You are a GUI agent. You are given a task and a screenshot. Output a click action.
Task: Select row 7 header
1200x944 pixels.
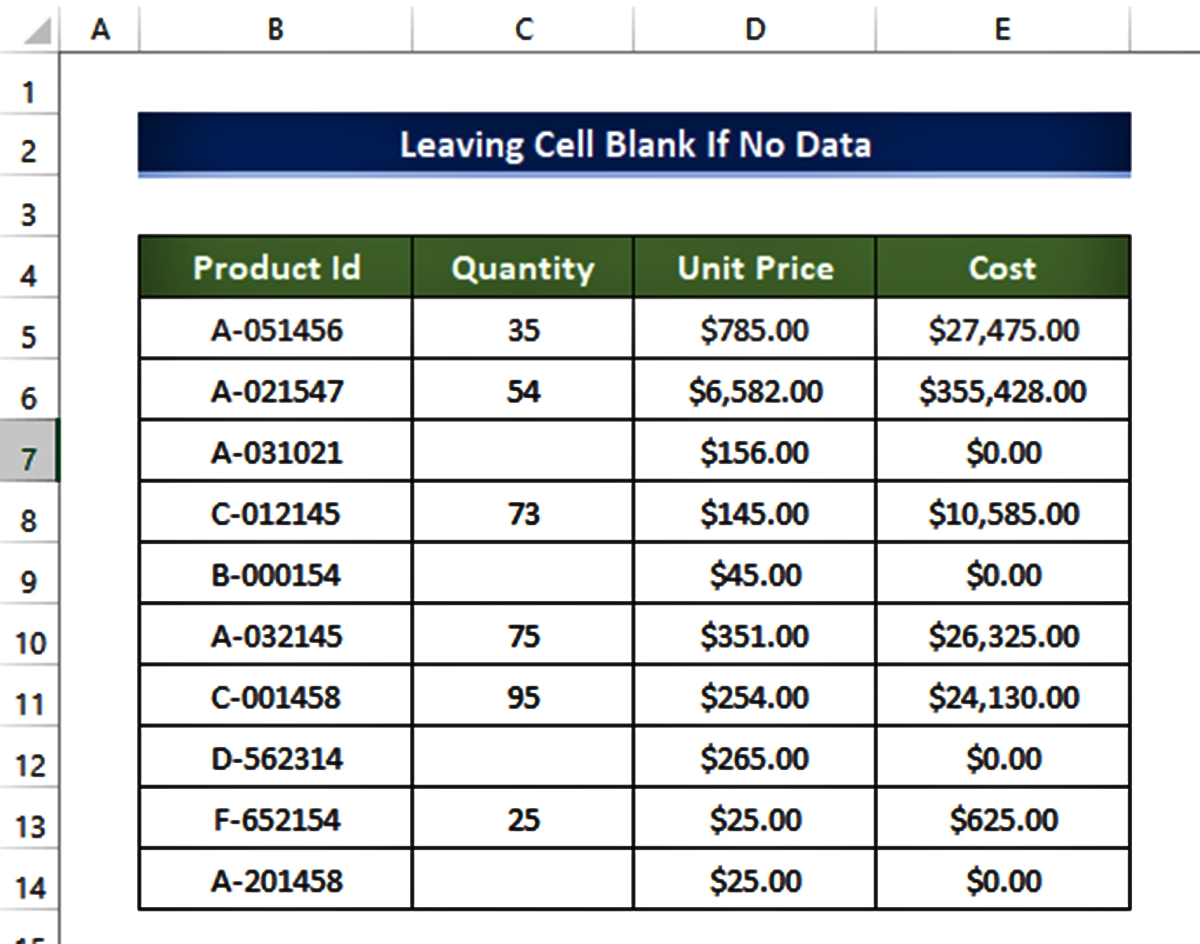pyautogui.click(x=27, y=453)
